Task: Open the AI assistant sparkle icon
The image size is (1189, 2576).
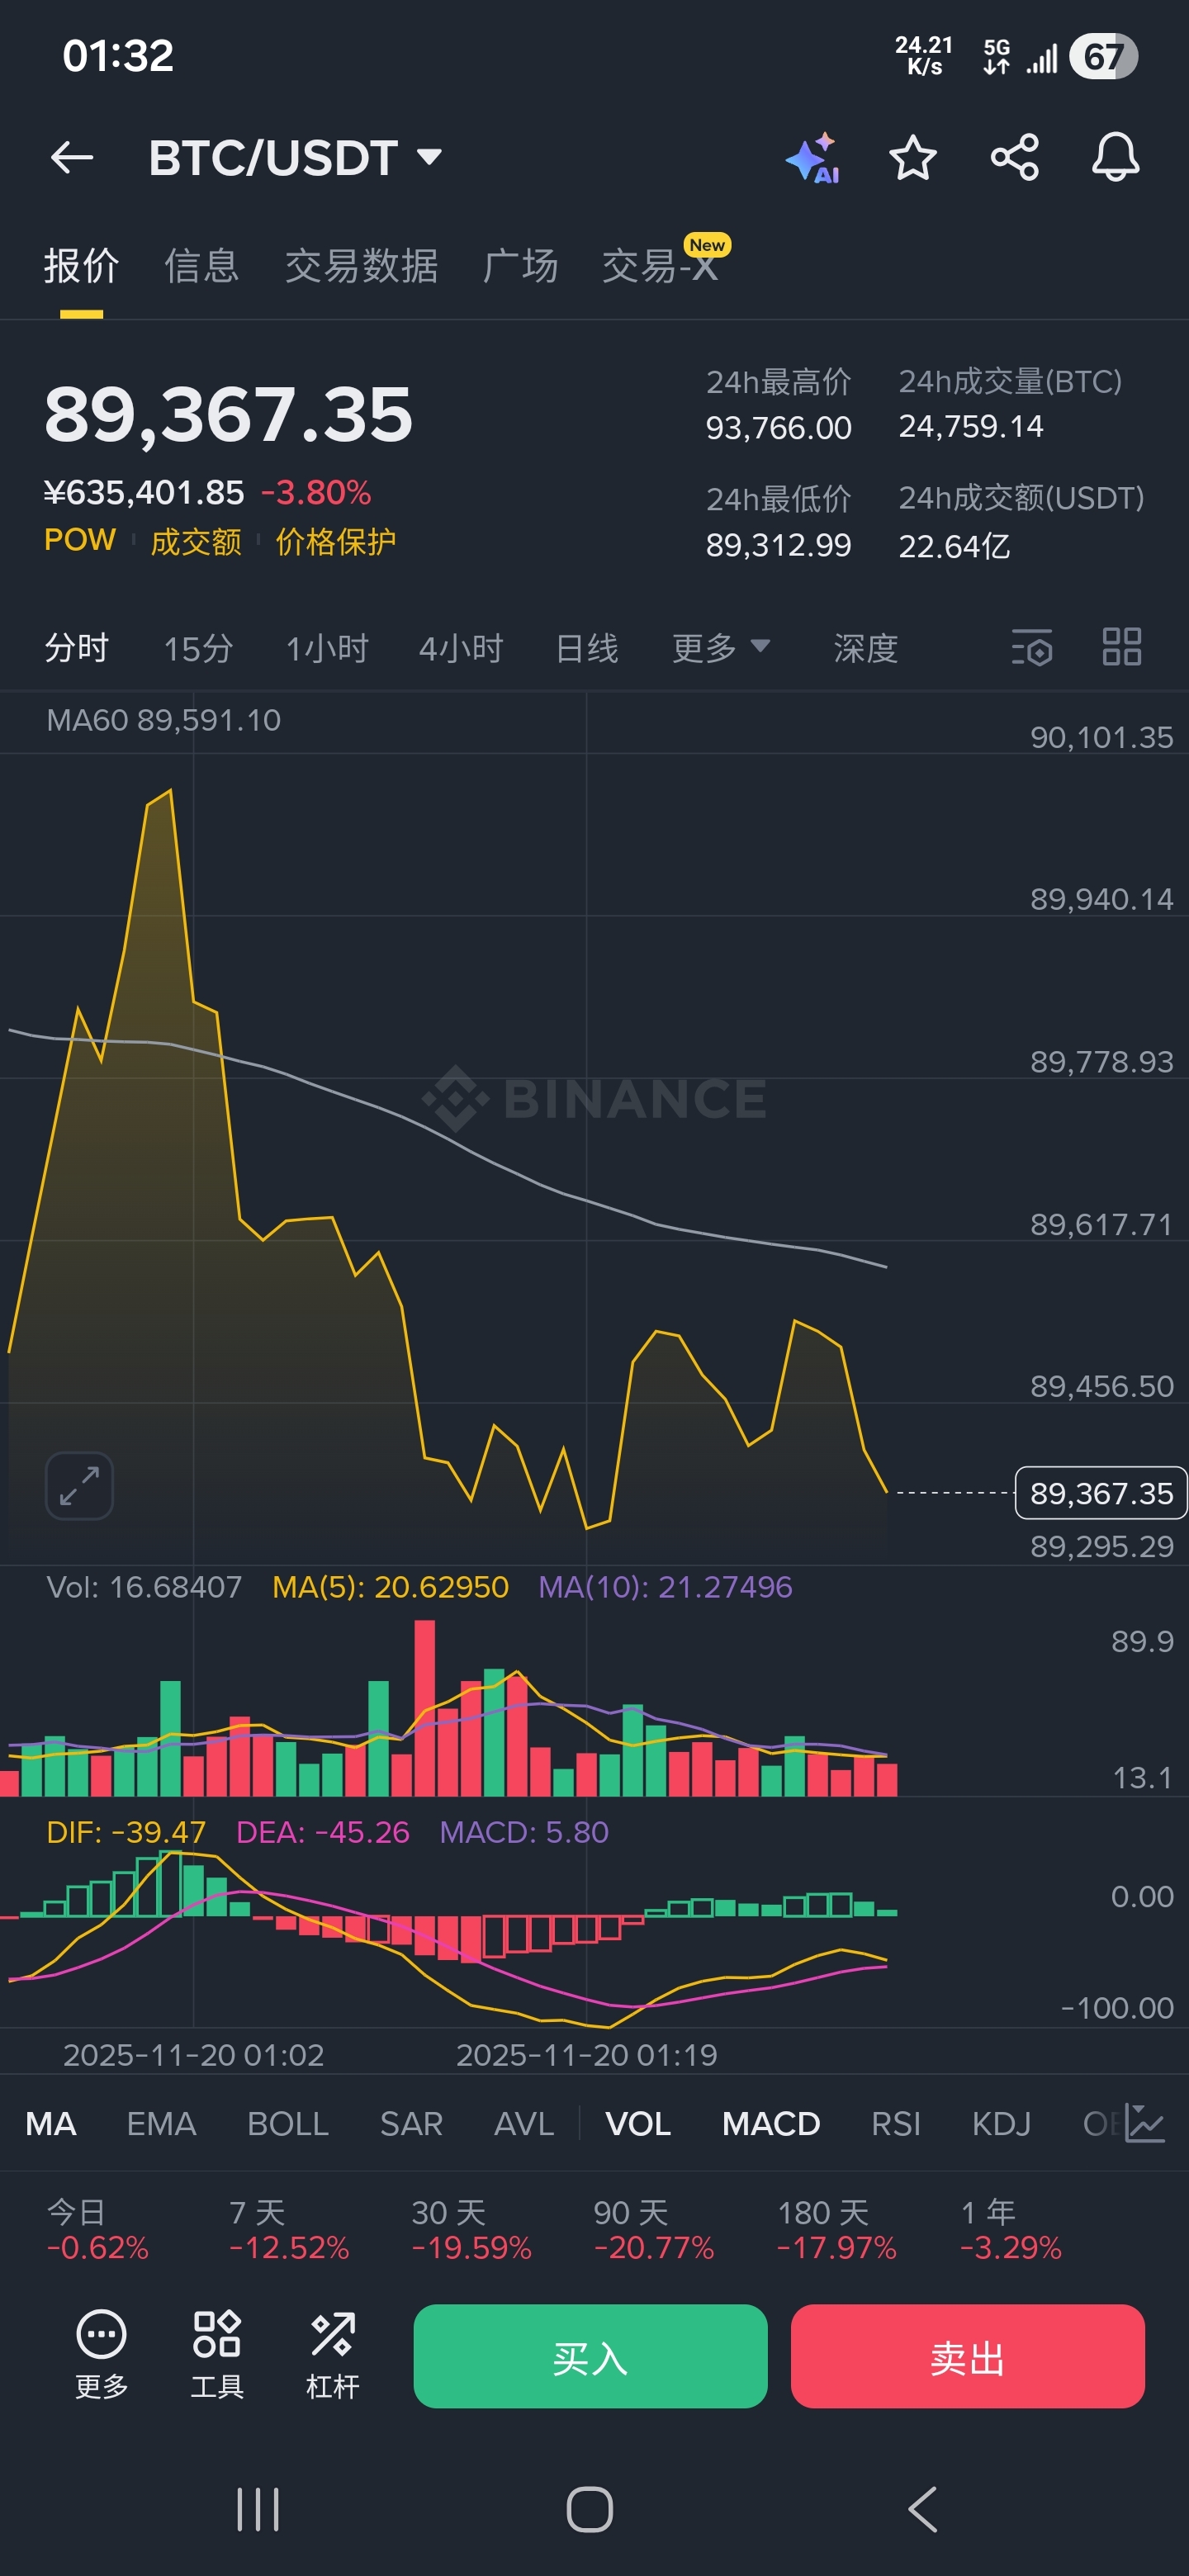Action: [x=812, y=158]
